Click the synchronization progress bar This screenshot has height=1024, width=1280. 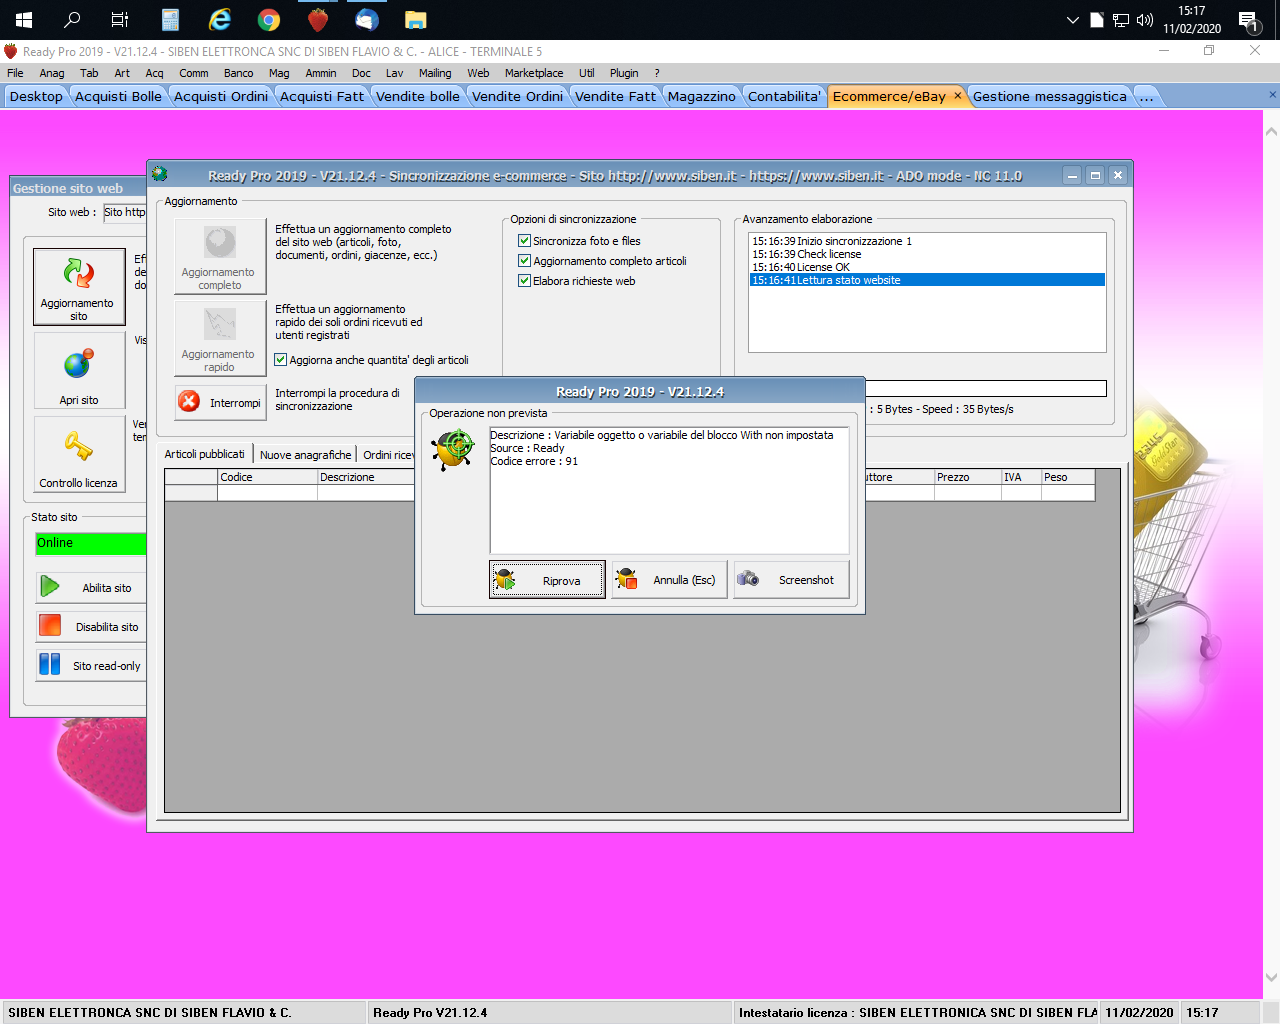985,388
